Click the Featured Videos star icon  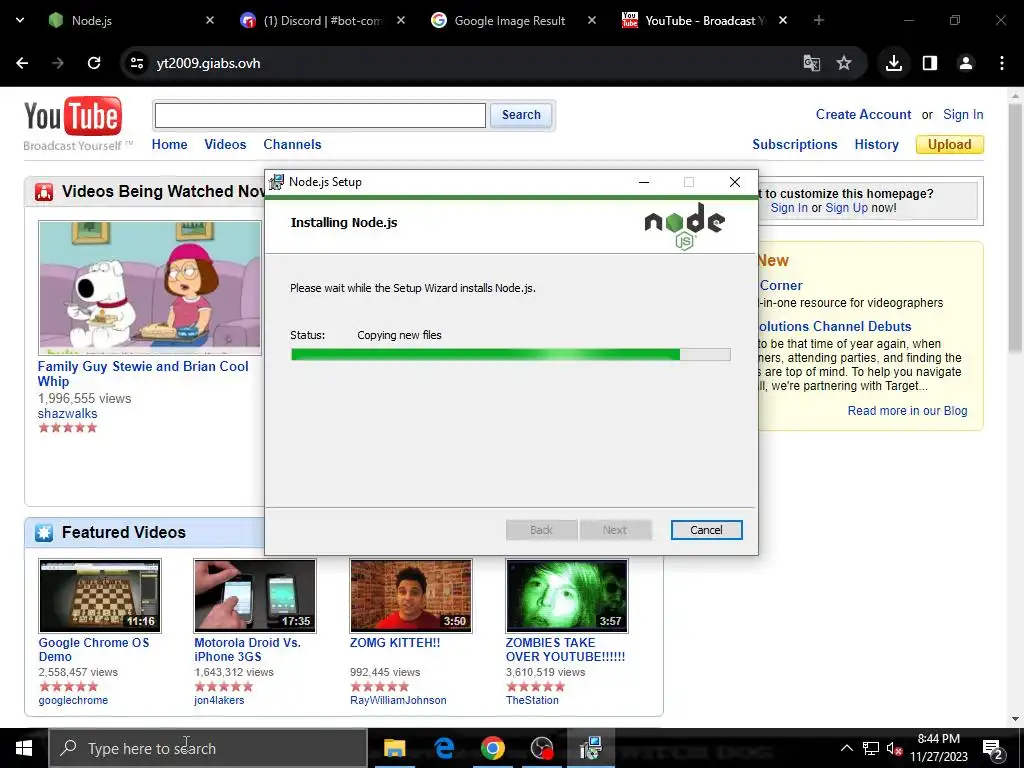(44, 532)
